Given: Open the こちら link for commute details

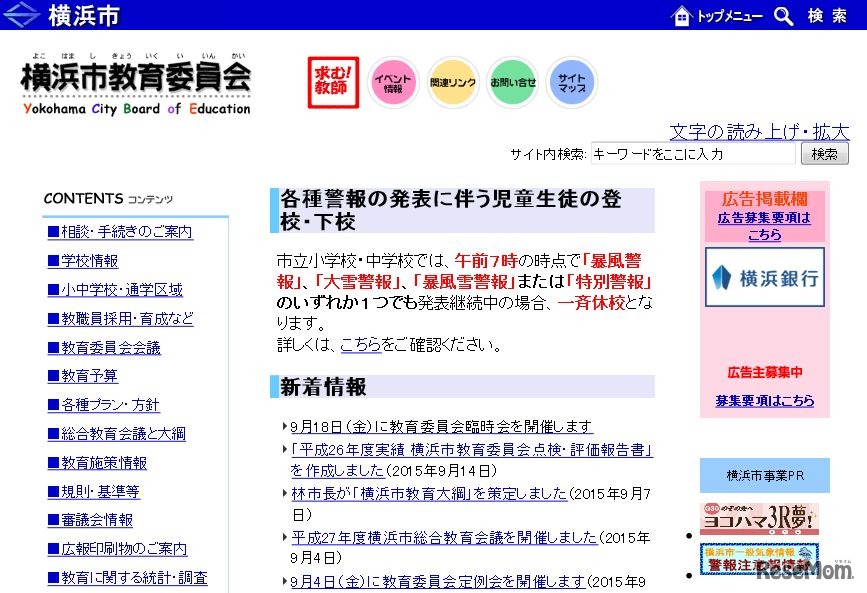Looking at the screenshot, I should click(360, 345).
